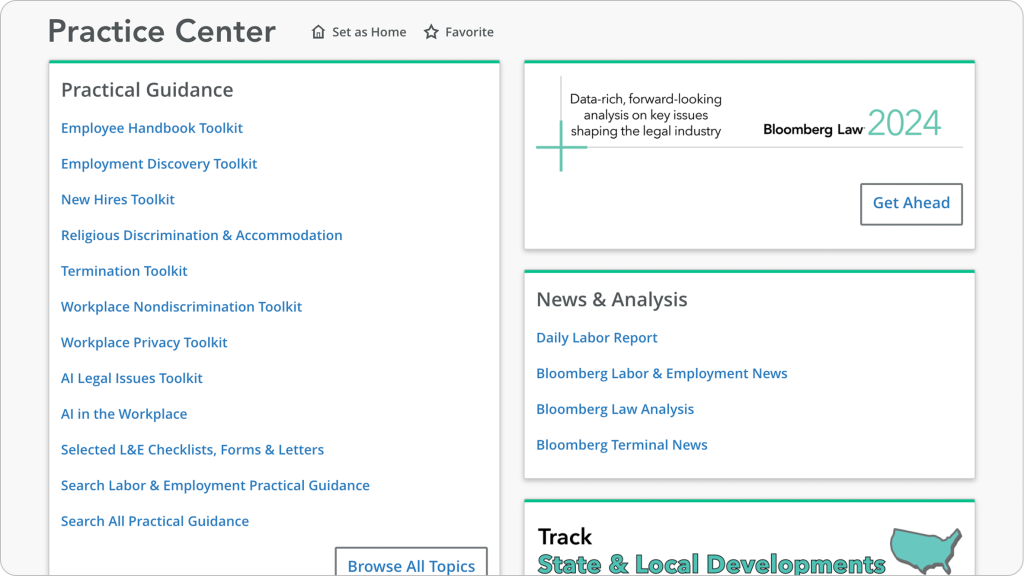1024x576 pixels.
Task: Click the green plus mark in the 2024 ad
Action: [x=561, y=146]
